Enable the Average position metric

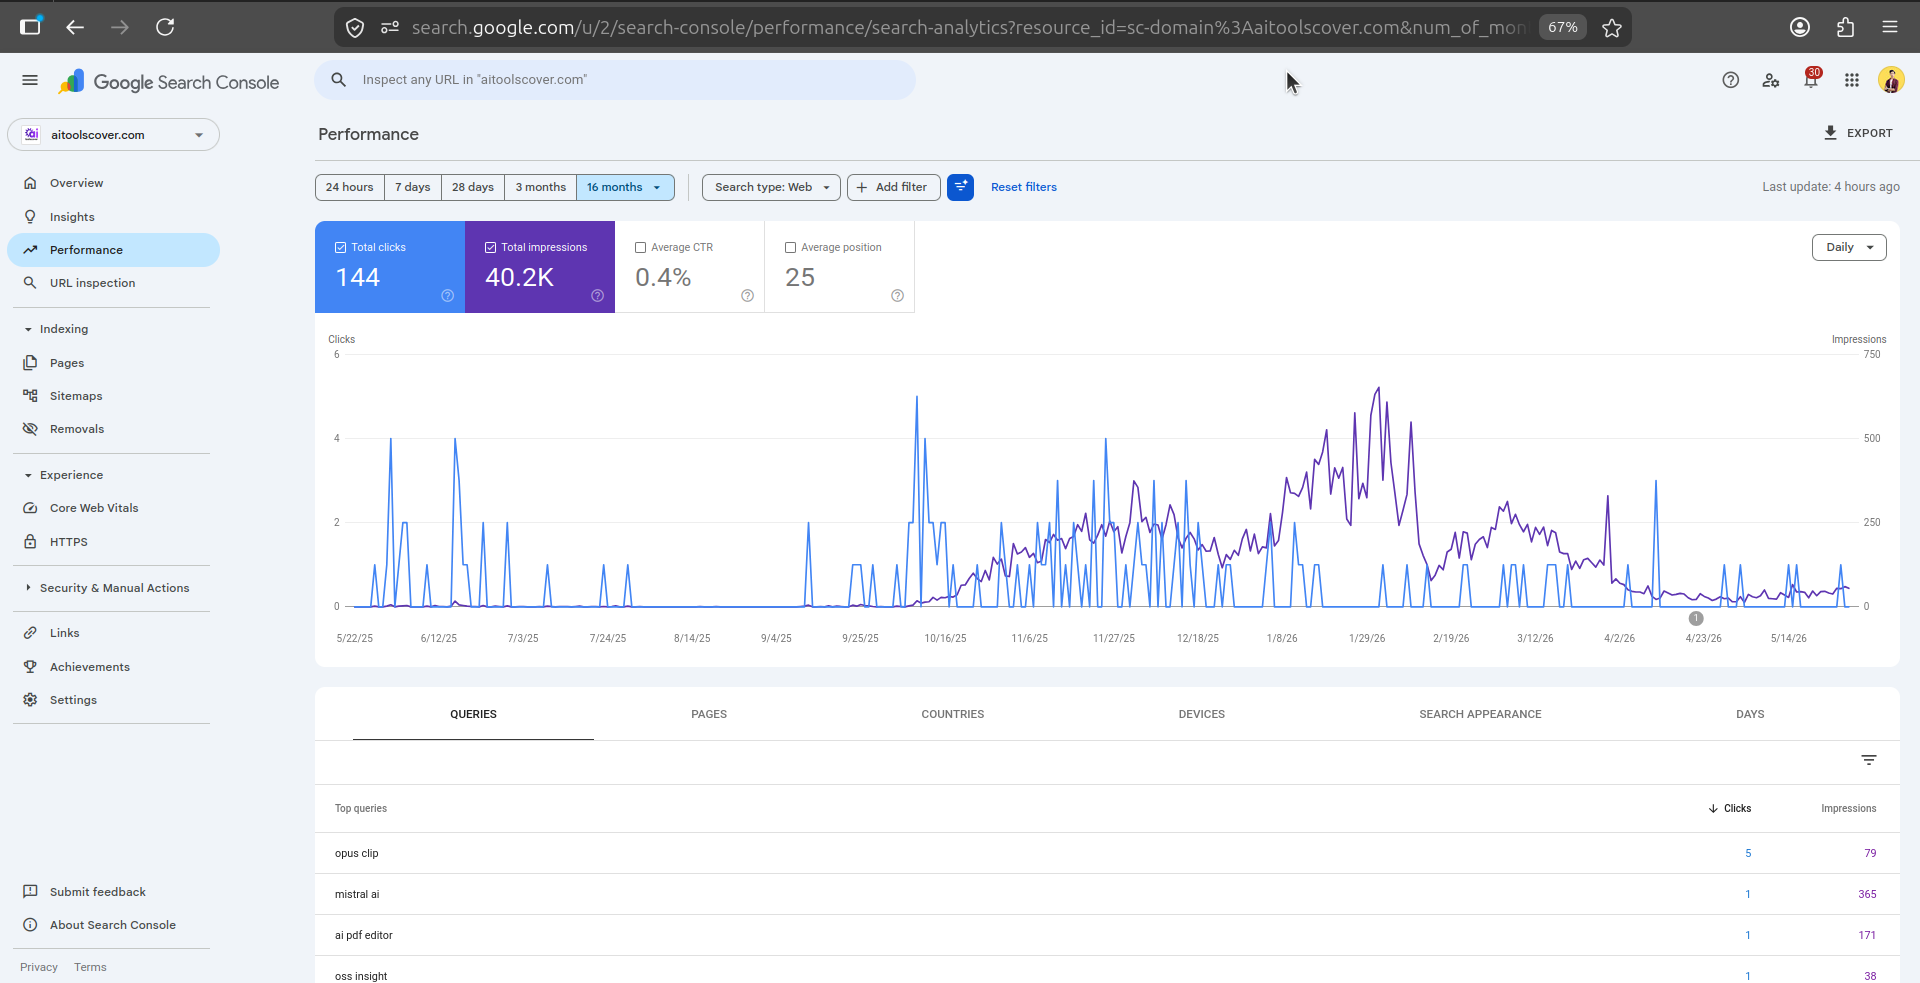tap(840, 267)
